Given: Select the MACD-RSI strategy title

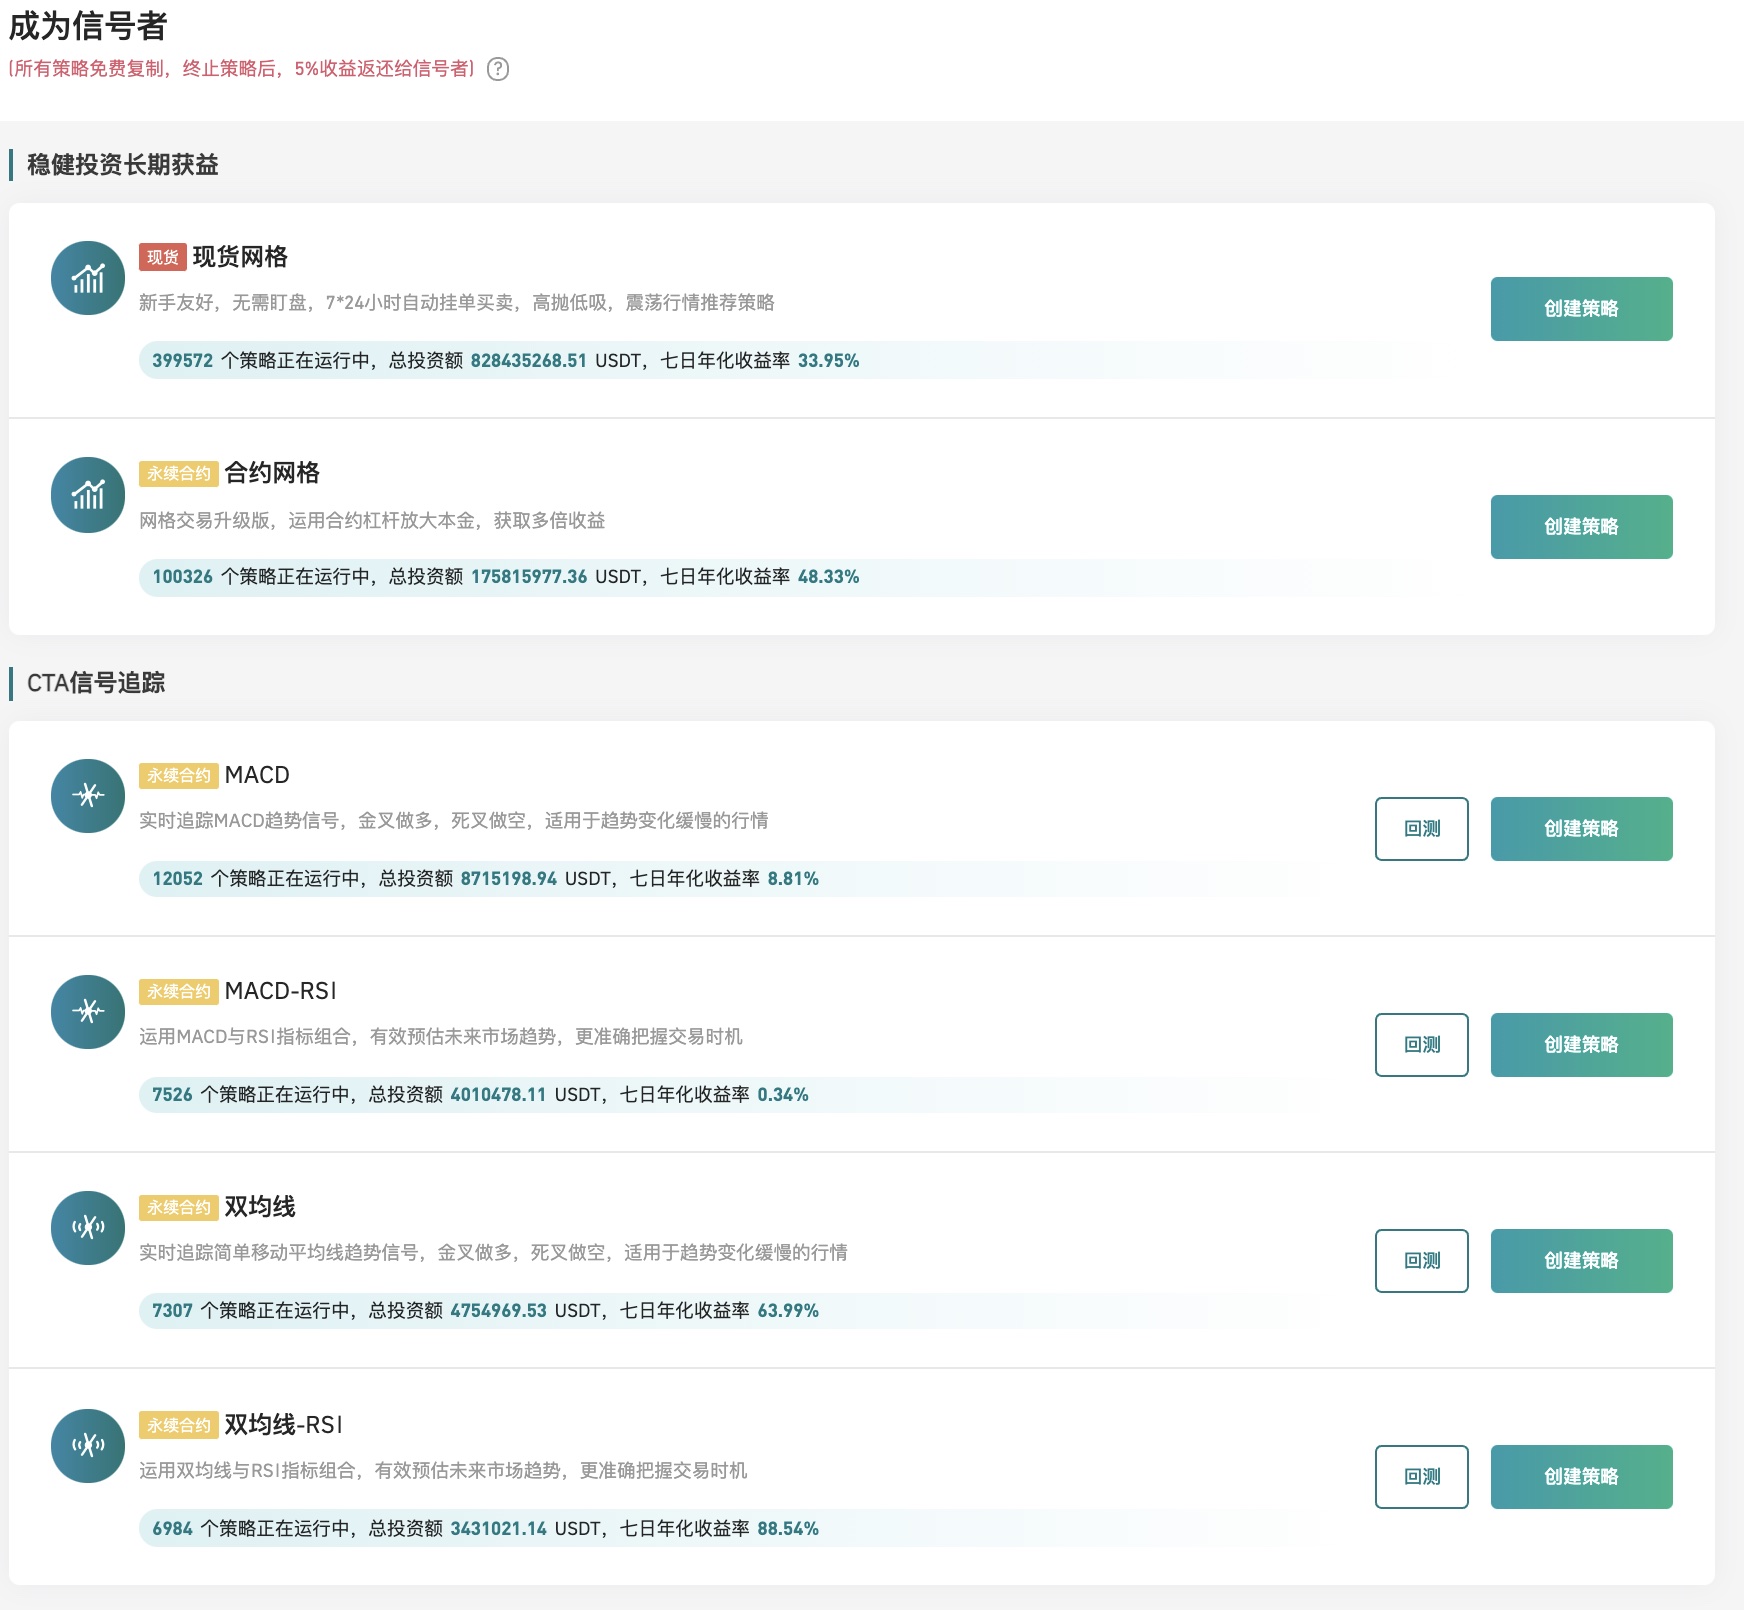Looking at the screenshot, I should [281, 991].
